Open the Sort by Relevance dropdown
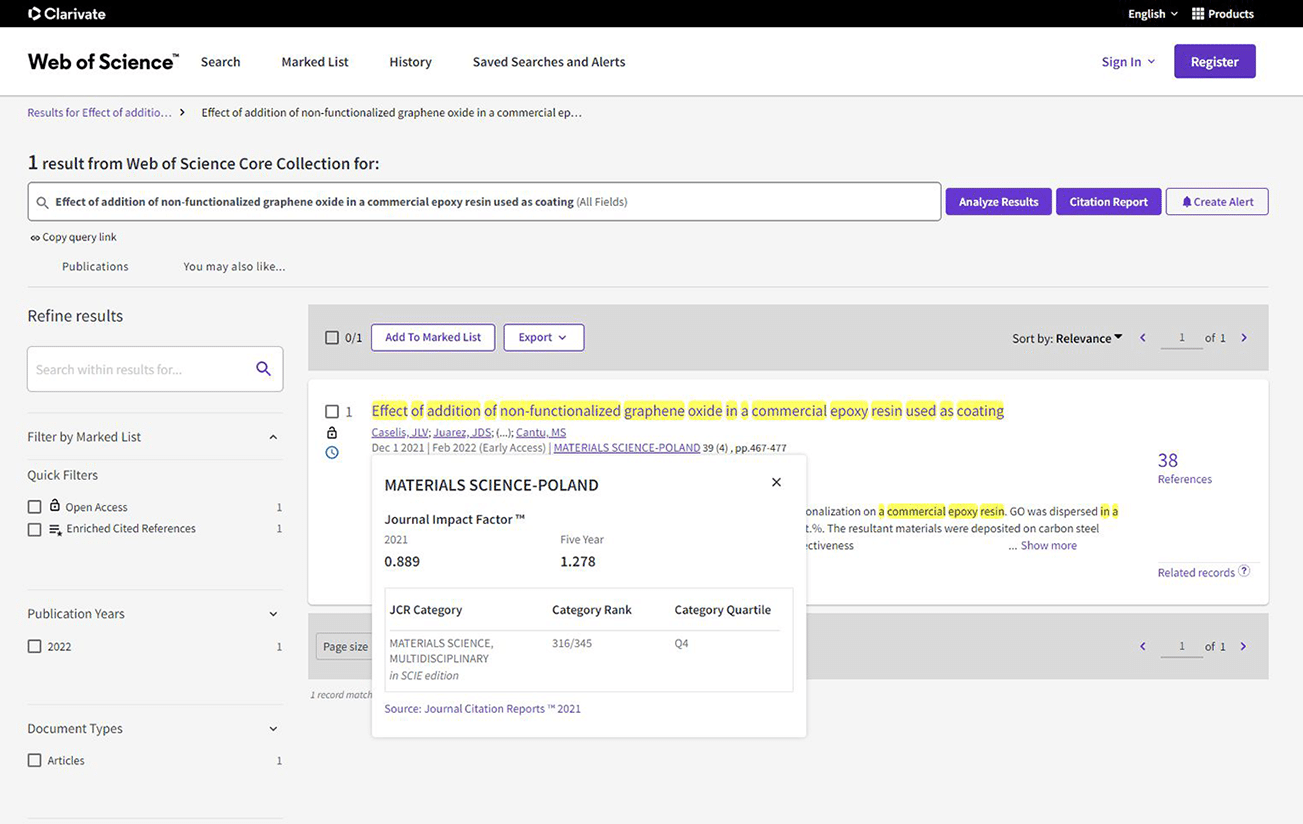The height and width of the screenshot is (824, 1303). click(1089, 338)
